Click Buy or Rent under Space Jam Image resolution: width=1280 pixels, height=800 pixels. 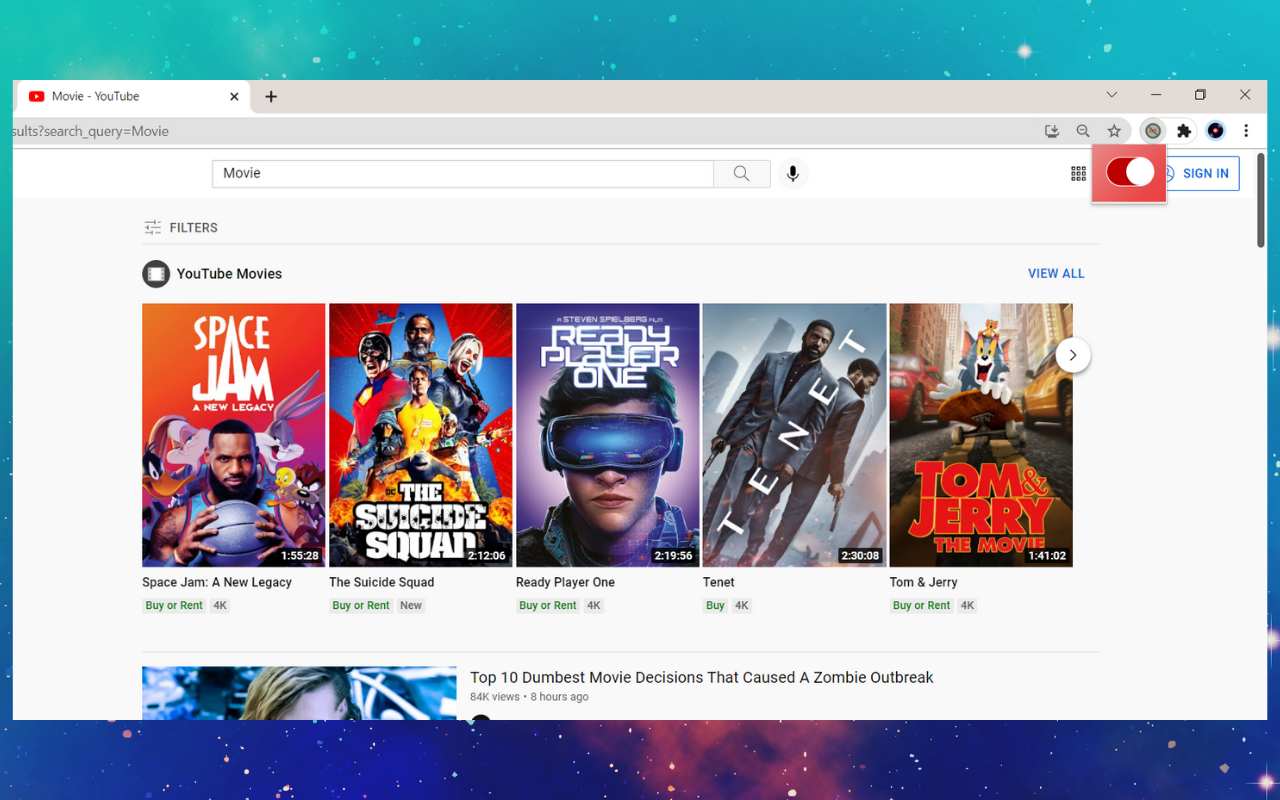point(174,606)
